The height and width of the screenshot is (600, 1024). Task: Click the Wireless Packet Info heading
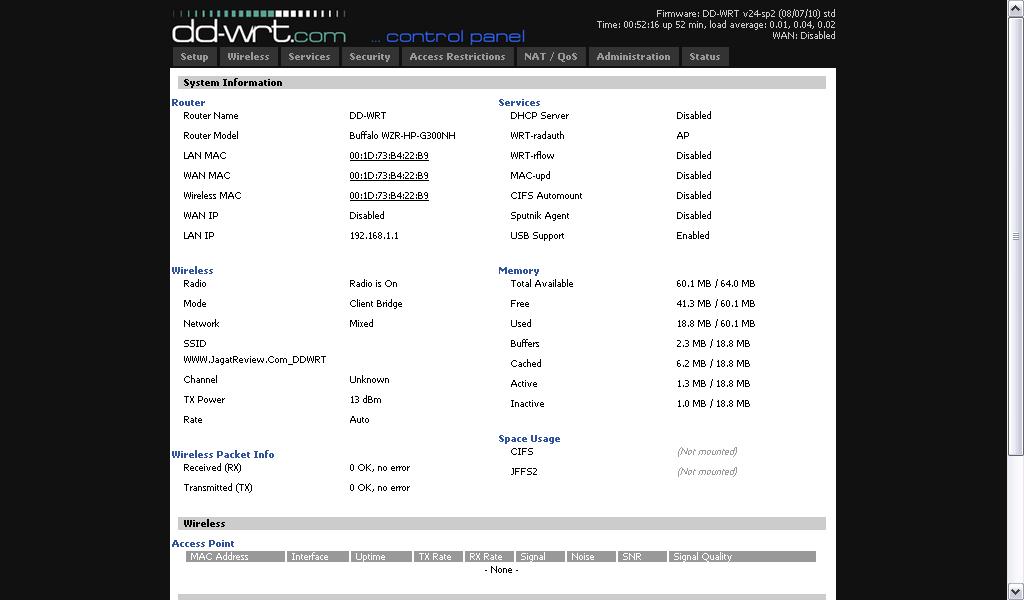pyautogui.click(x=222, y=455)
